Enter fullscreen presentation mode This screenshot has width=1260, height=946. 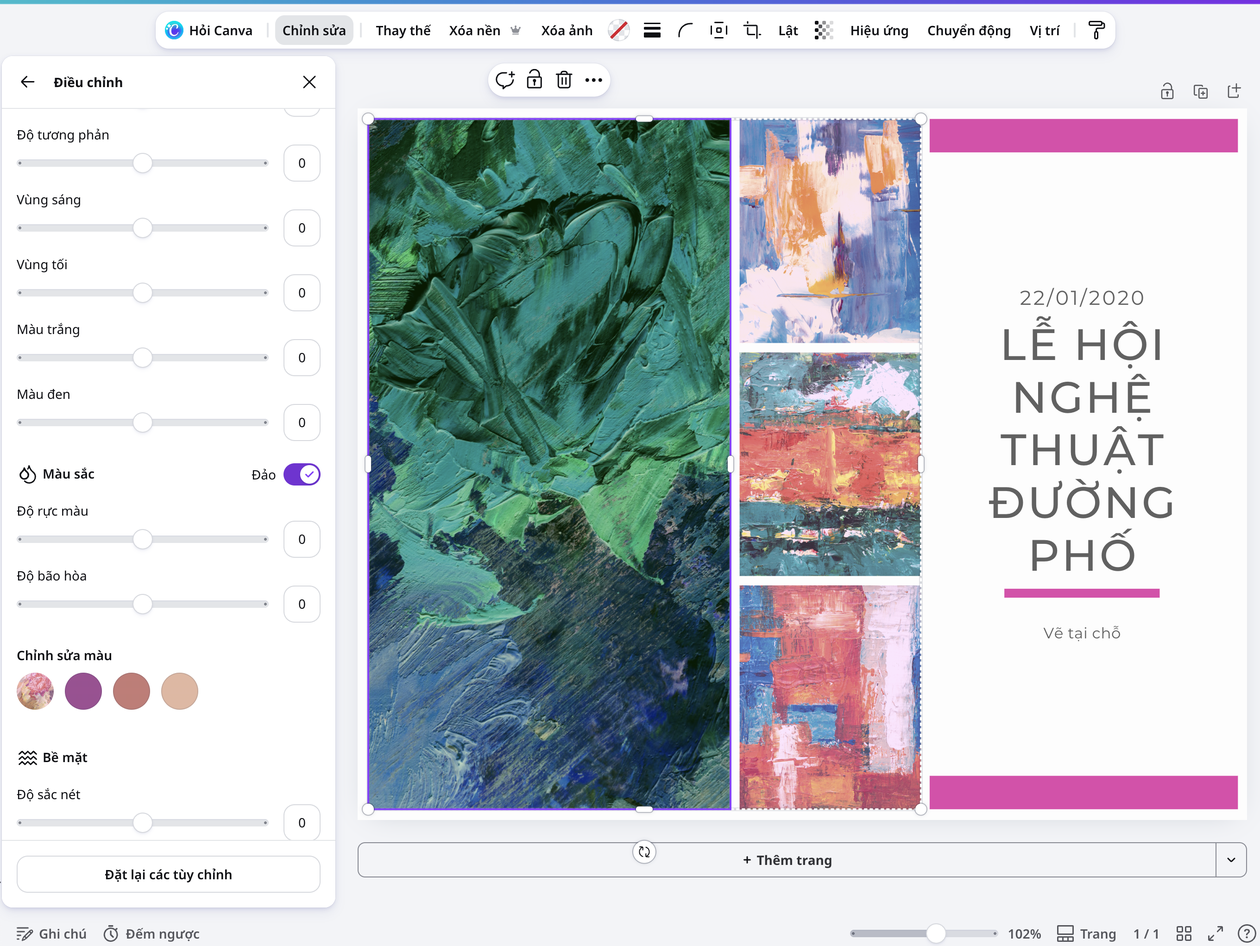[1216, 934]
